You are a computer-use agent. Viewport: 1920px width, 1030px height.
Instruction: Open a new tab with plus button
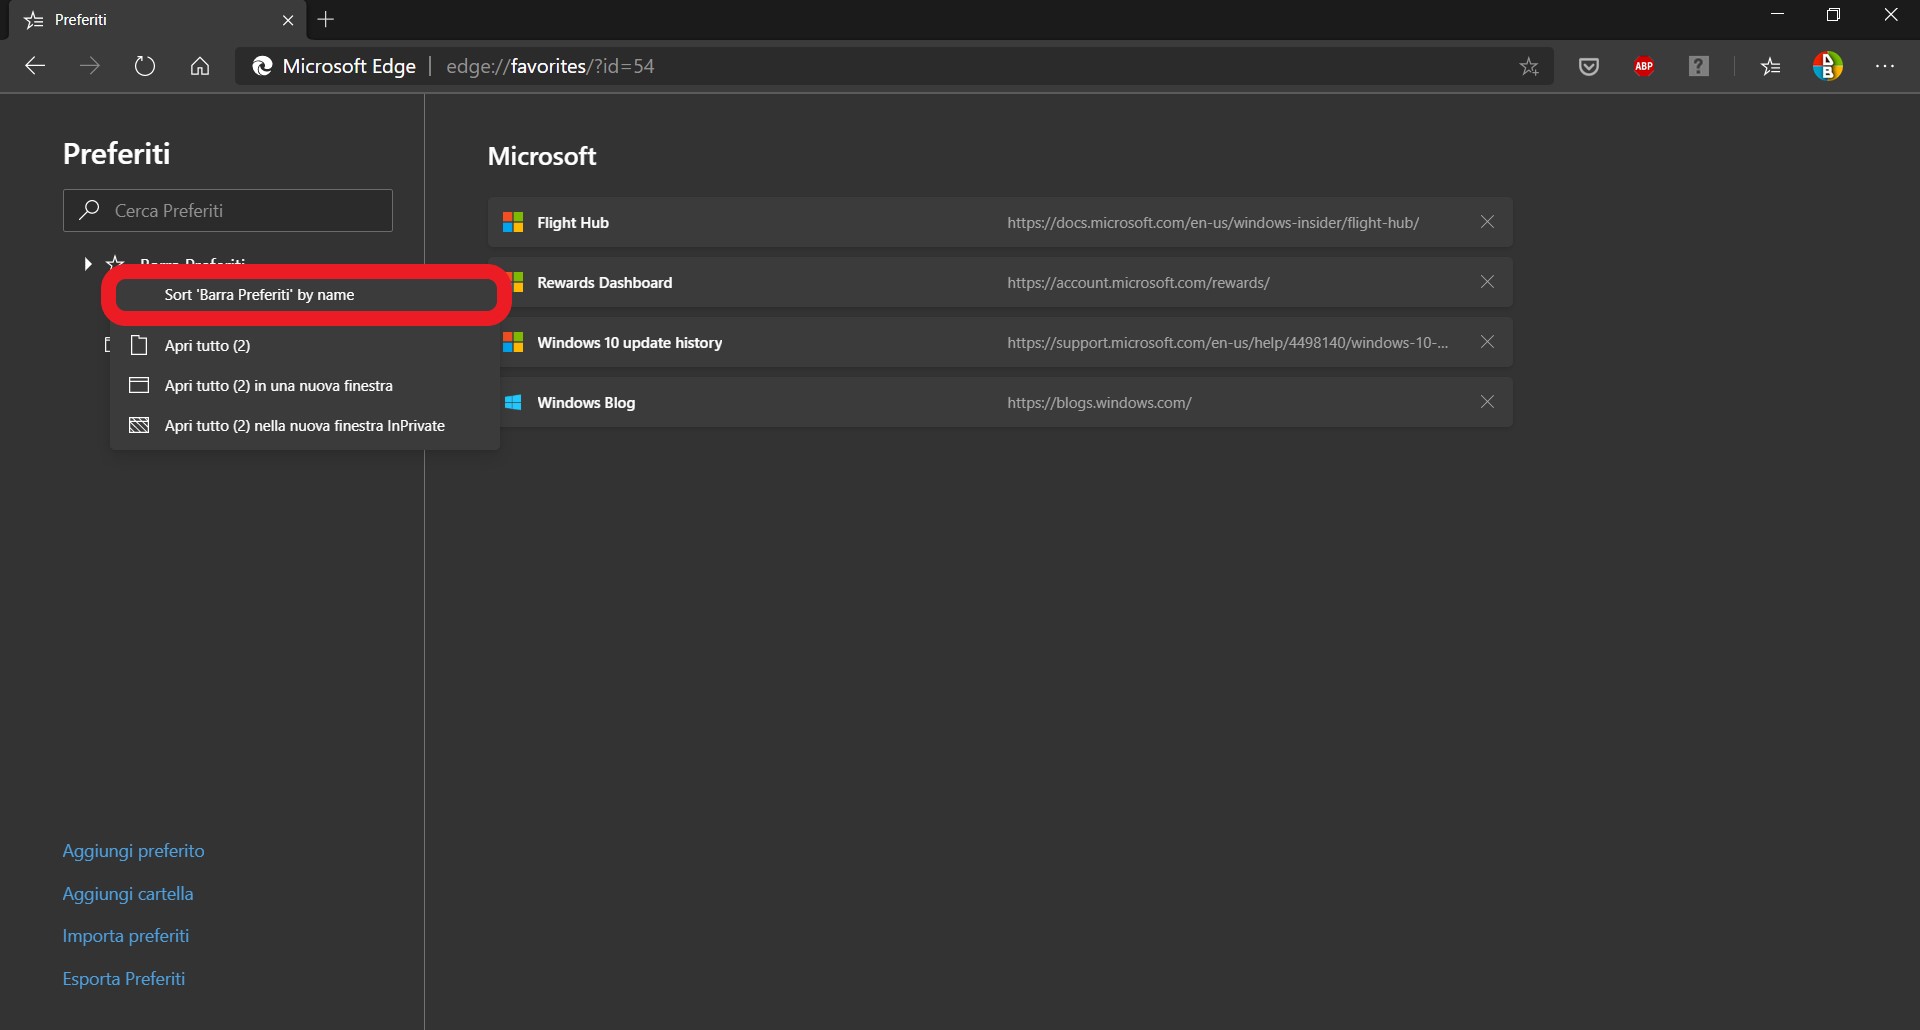pyautogui.click(x=326, y=19)
